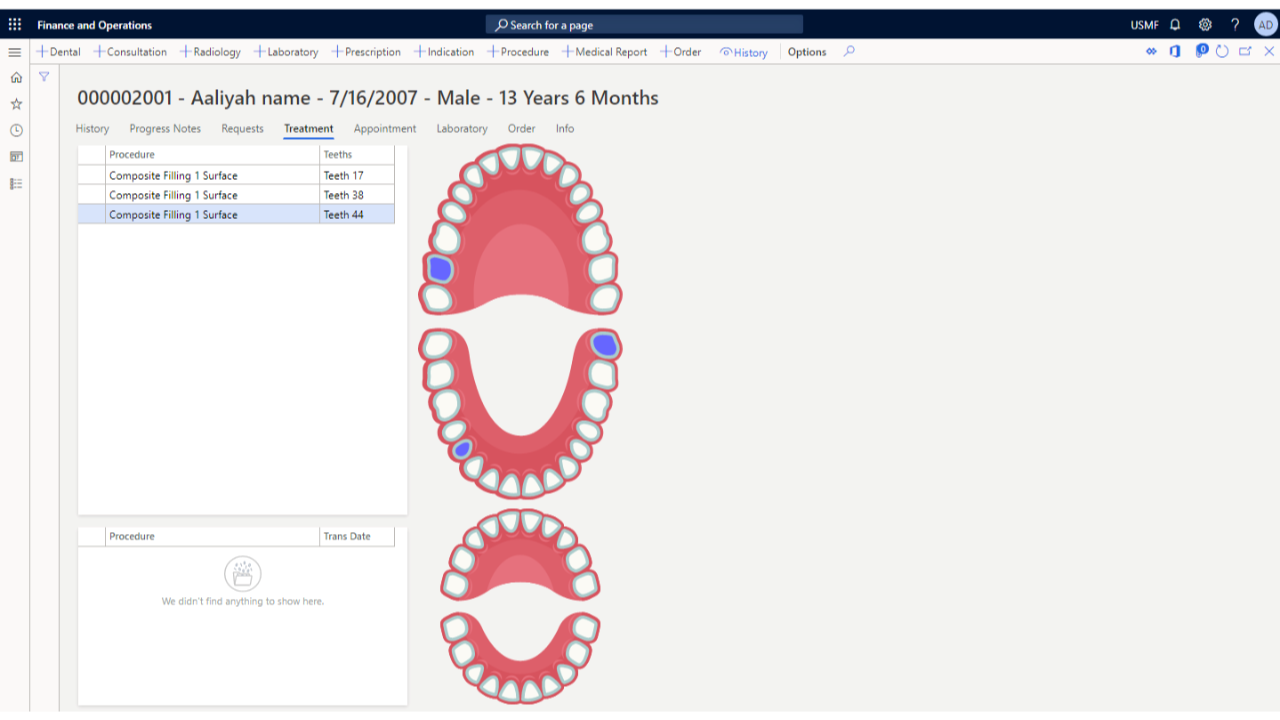Click the action bar search magnifier
The width and height of the screenshot is (1280, 720).
pos(849,52)
